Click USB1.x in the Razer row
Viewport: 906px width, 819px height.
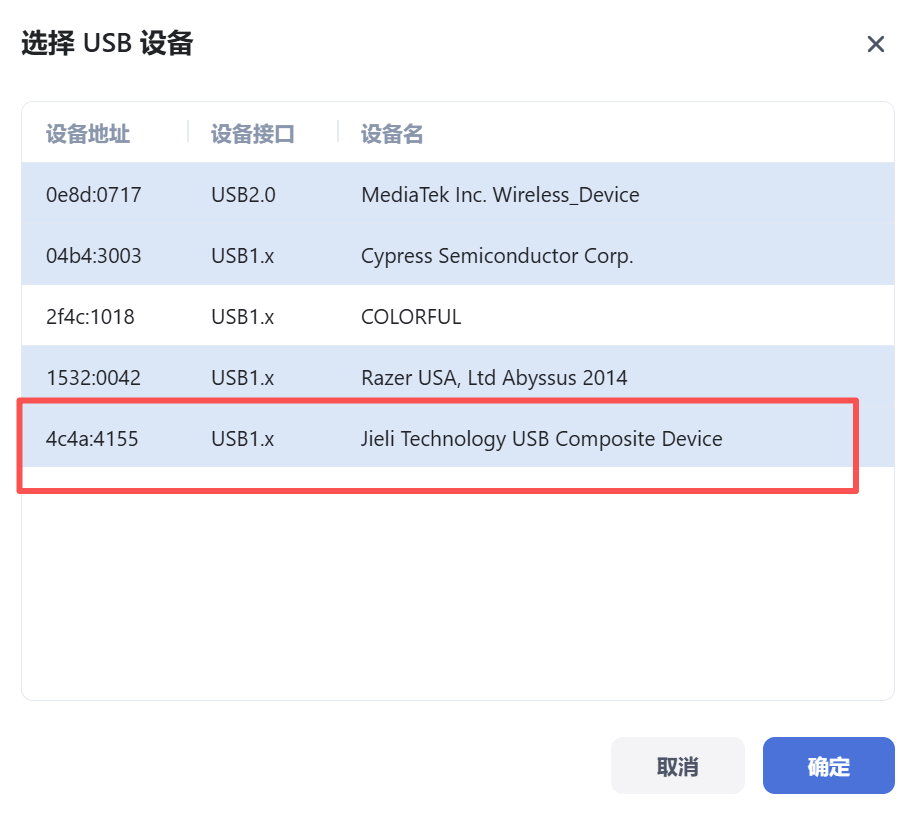[242, 378]
